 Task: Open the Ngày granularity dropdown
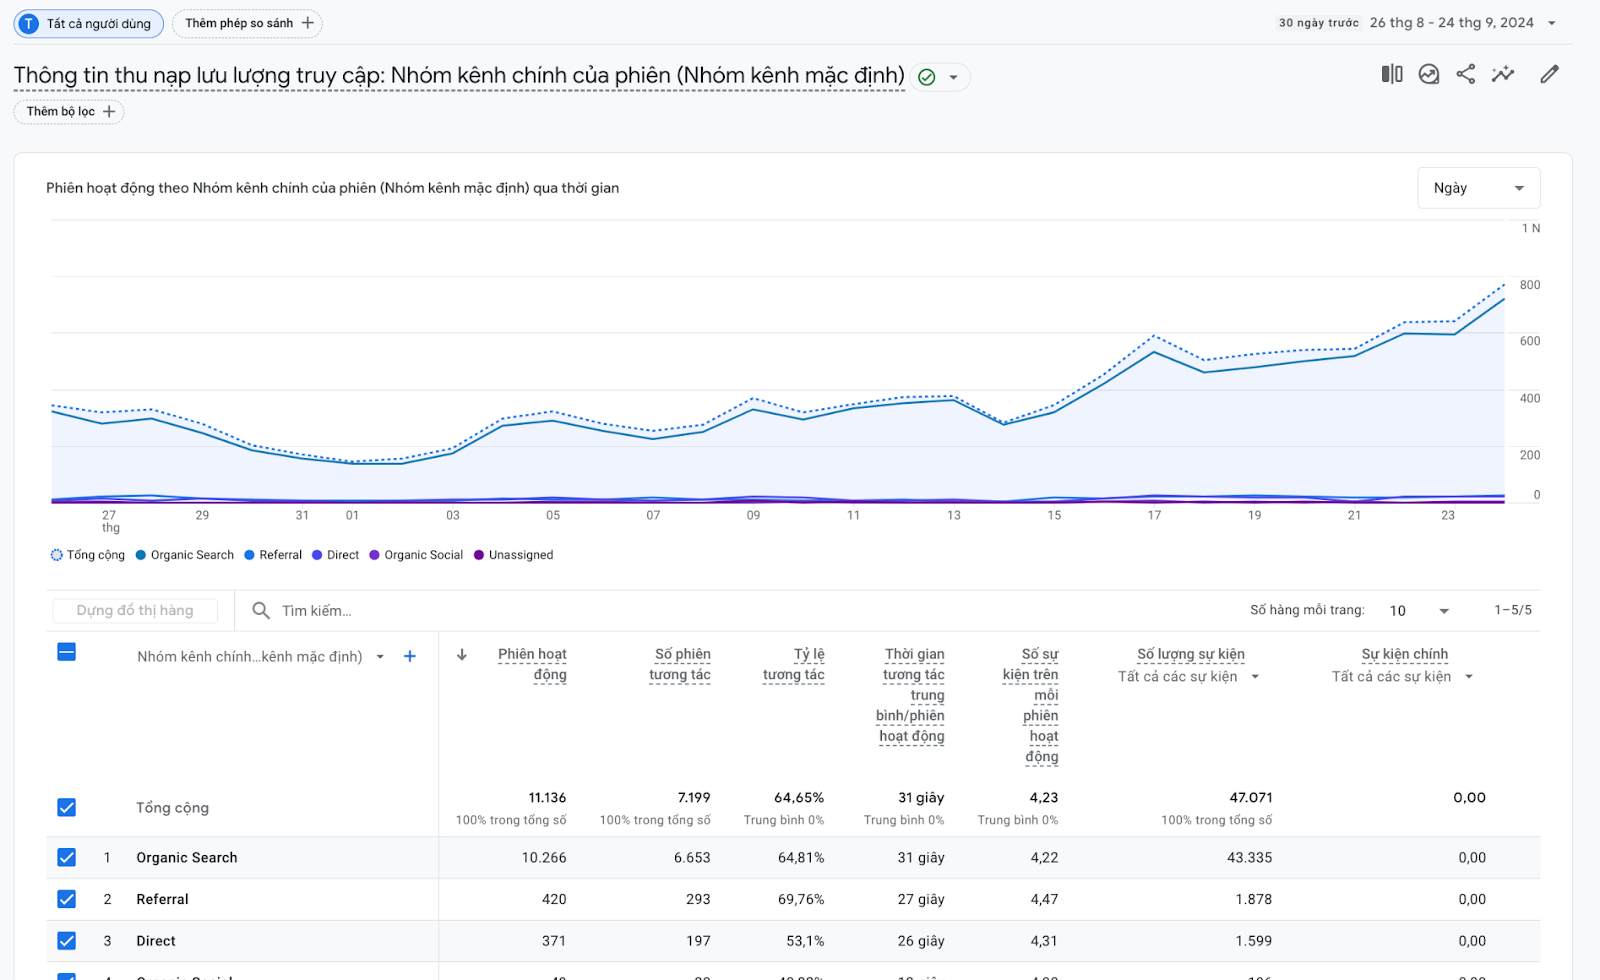click(x=1478, y=188)
